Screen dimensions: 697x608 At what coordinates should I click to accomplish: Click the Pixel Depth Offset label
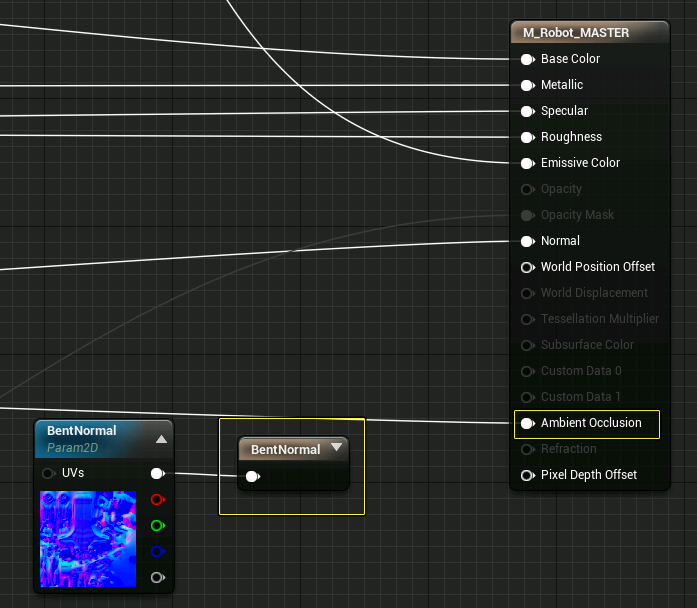tap(589, 475)
